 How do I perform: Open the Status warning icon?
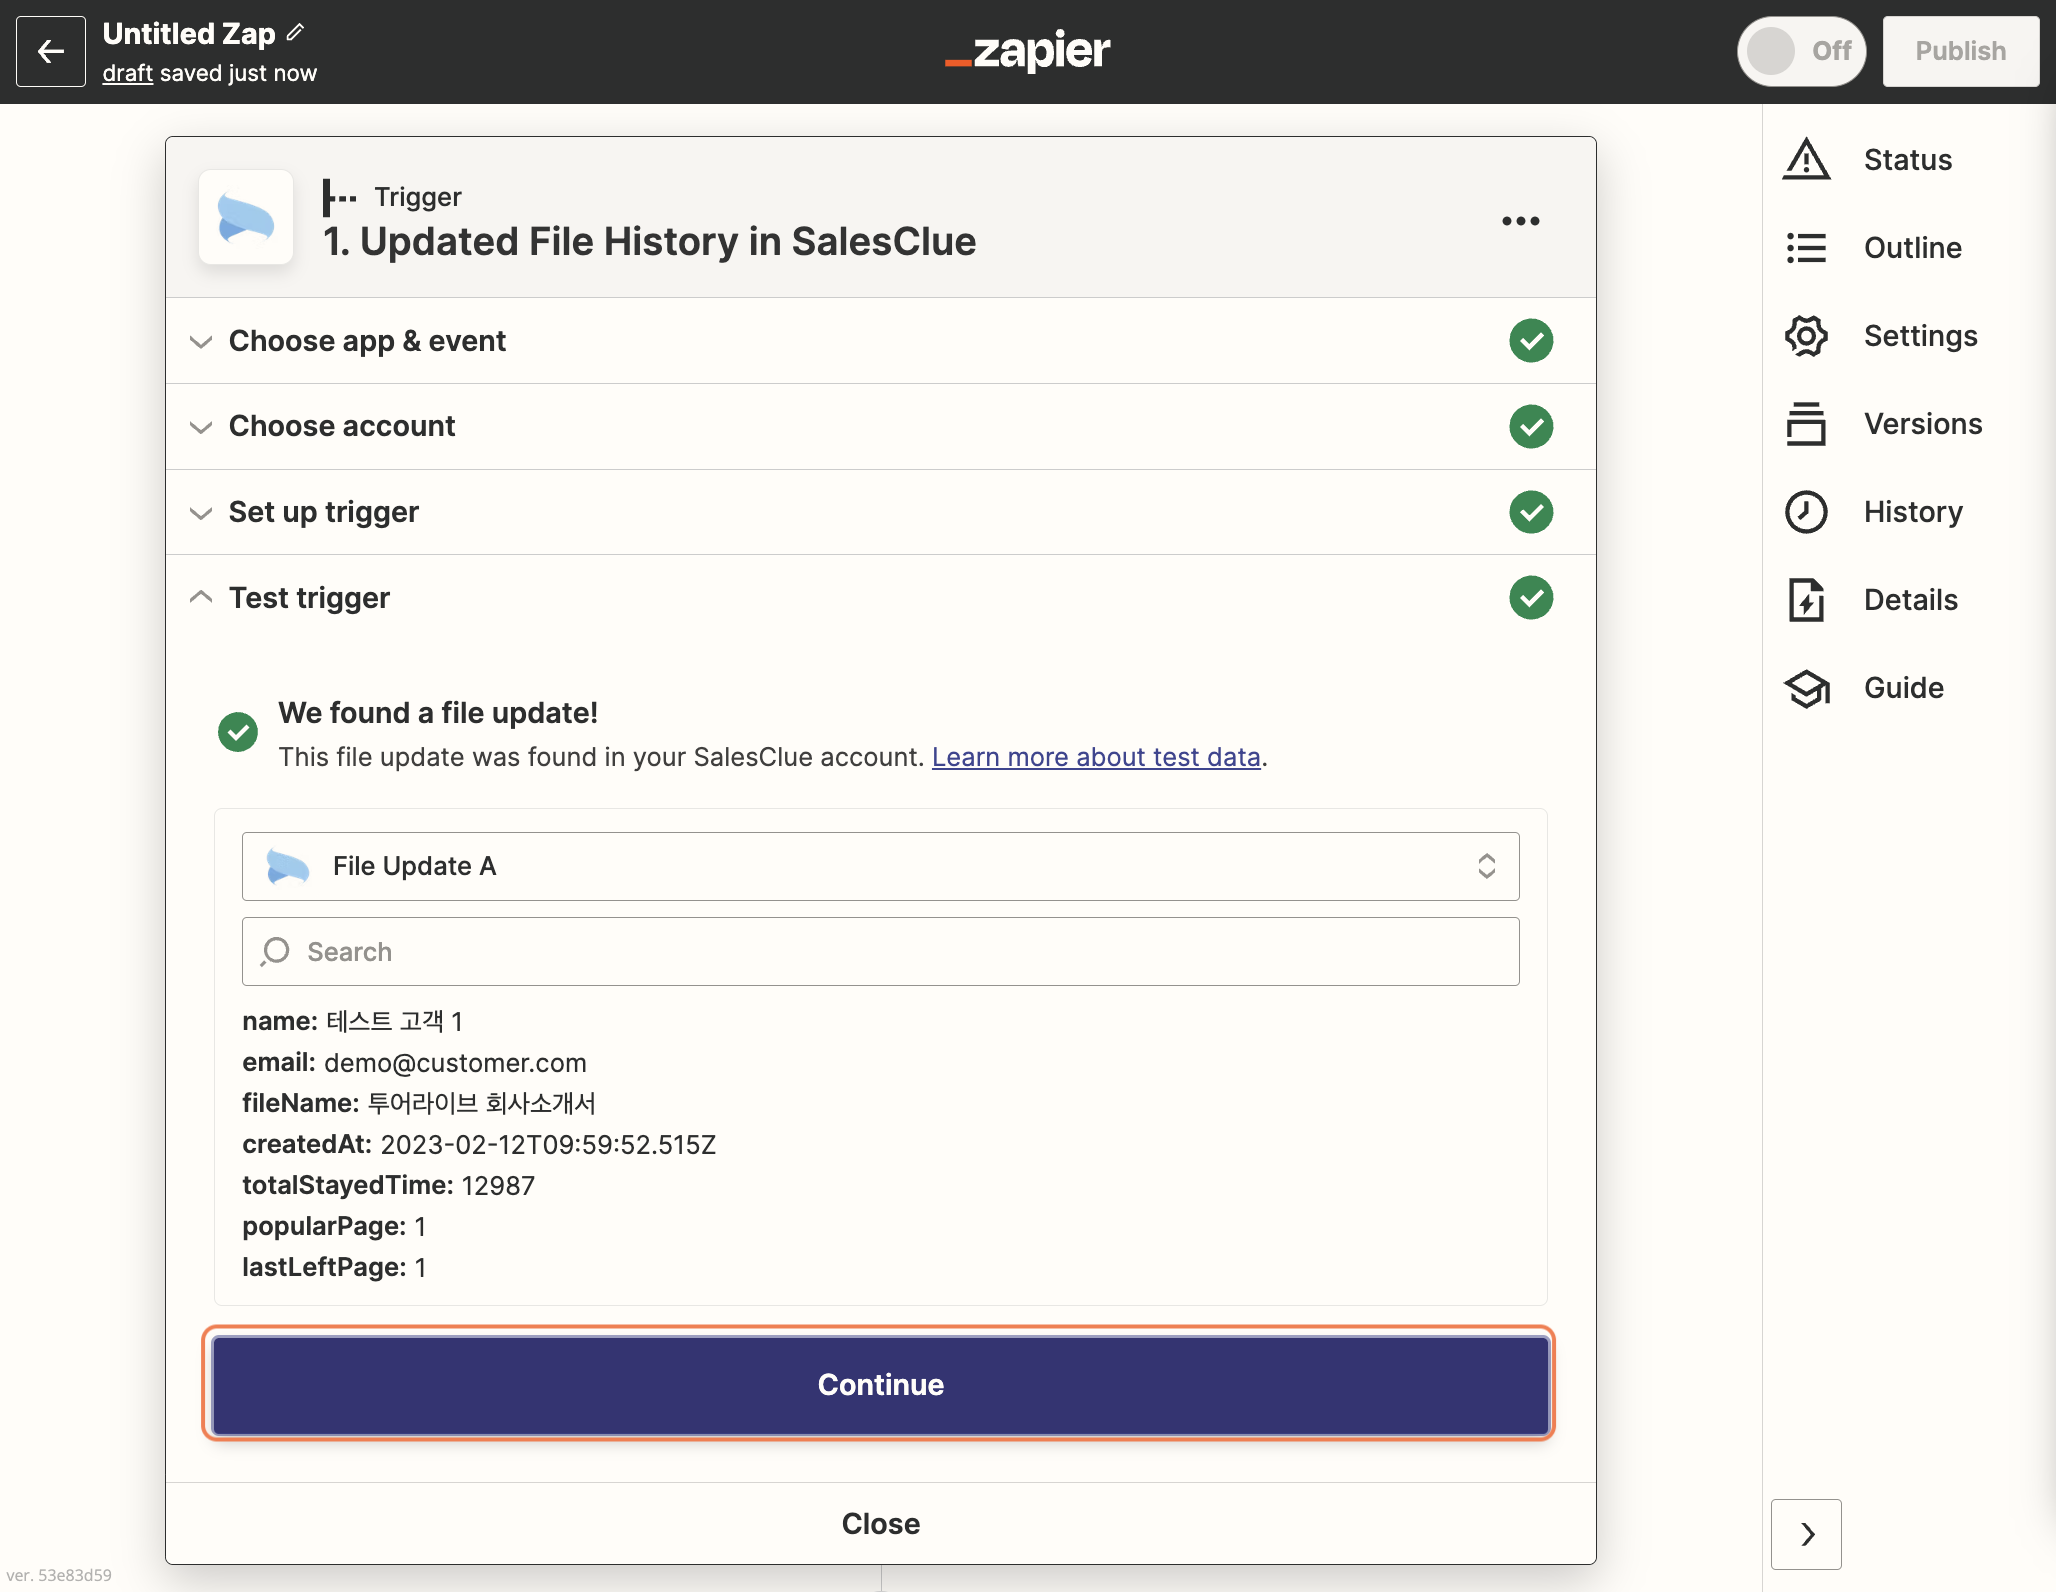(1806, 160)
